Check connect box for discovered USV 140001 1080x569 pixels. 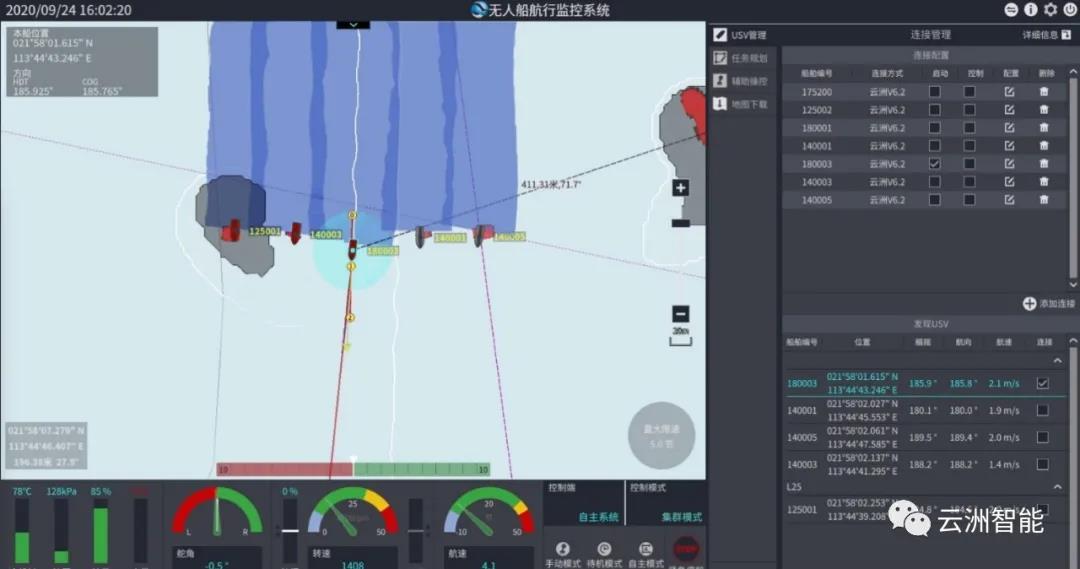click(1043, 411)
